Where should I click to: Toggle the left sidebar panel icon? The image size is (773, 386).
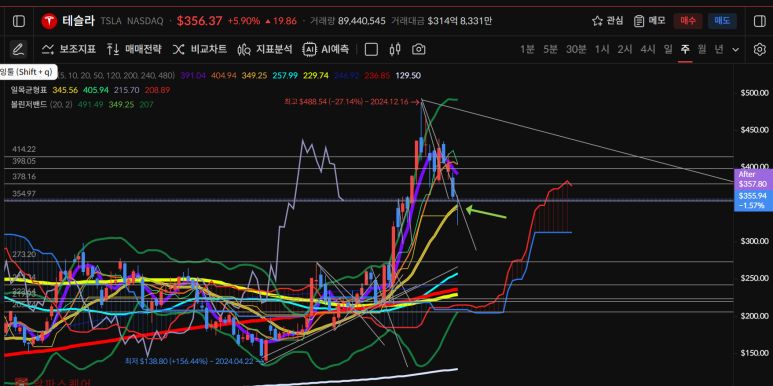pos(19,21)
